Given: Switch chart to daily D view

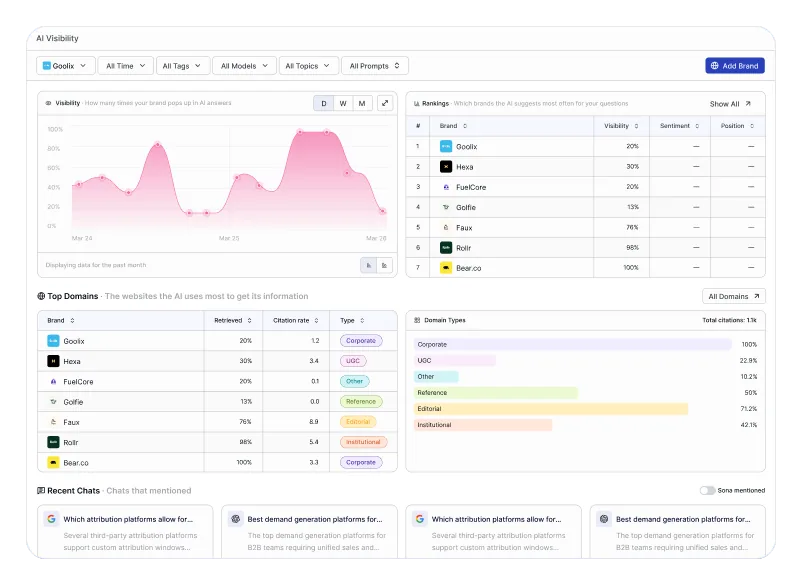Looking at the screenshot, I should tap(323, 103).
